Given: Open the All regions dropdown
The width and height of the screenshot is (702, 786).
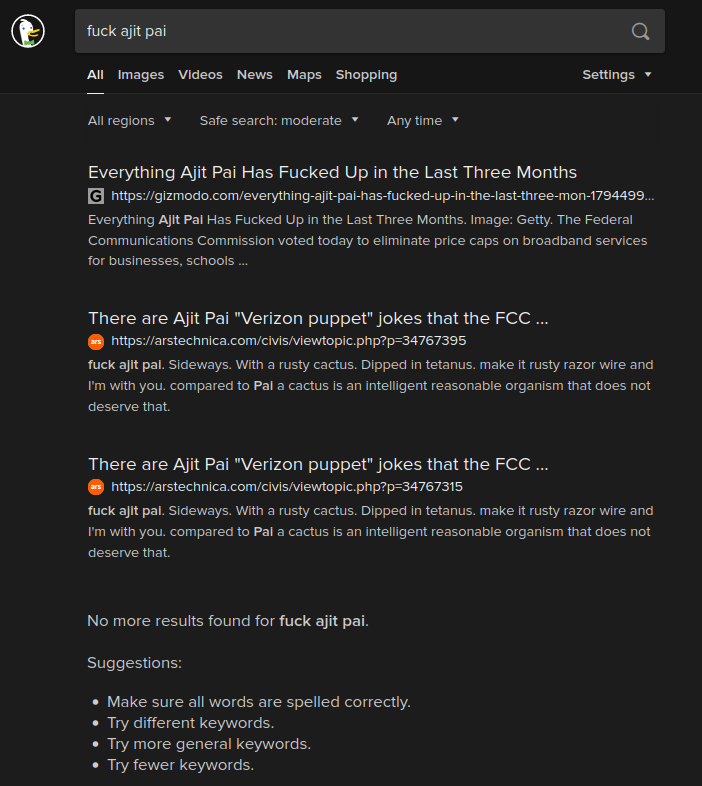Looking at the screenshot, I should tap(129, 121).
